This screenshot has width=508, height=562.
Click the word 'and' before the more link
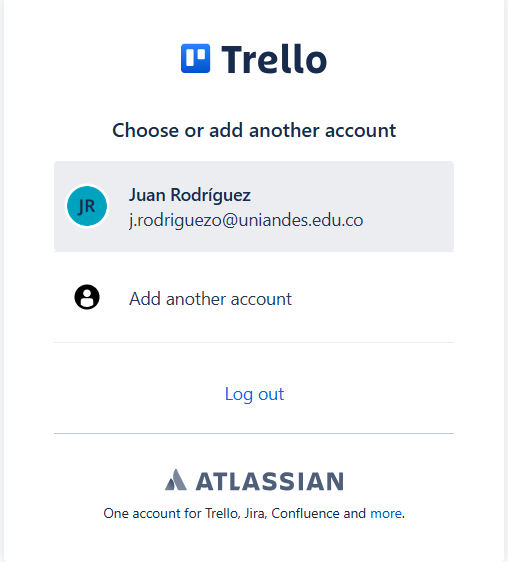tap(355, 513)
